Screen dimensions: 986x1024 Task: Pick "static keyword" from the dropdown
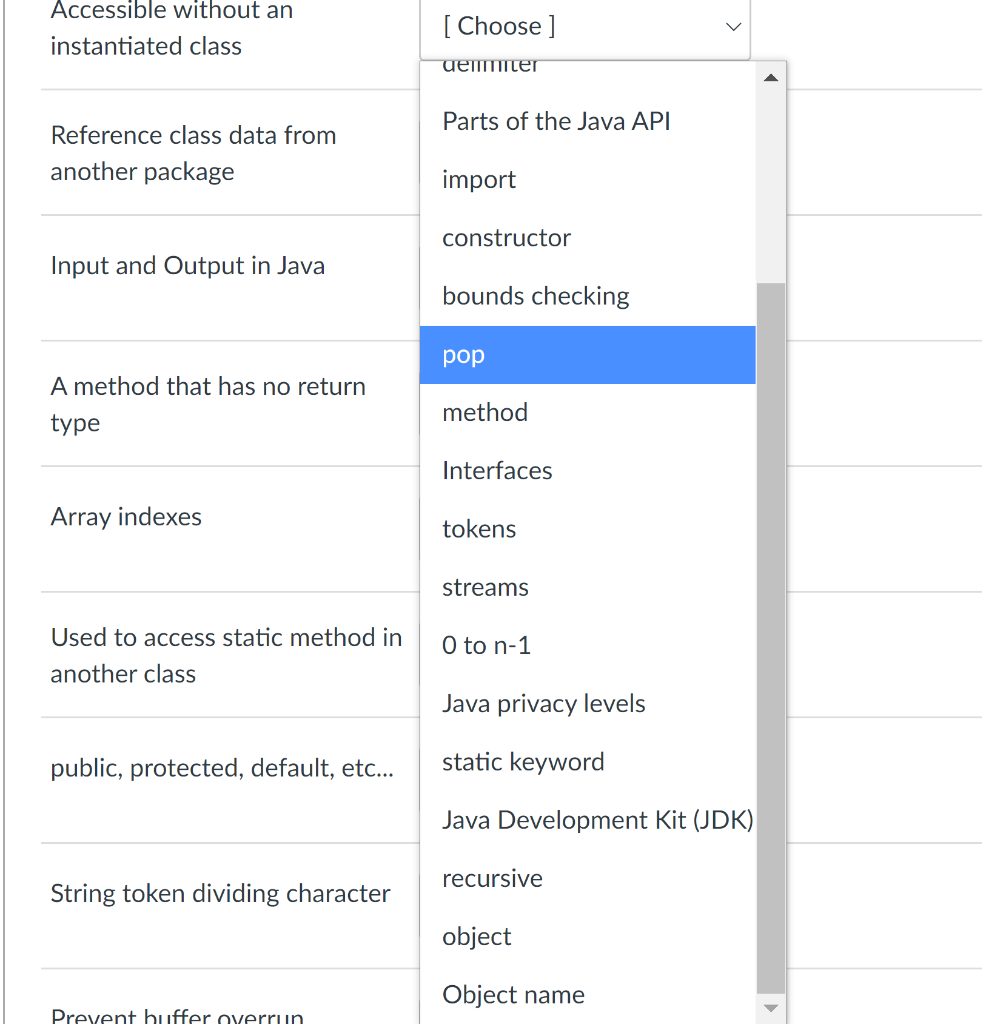tap(523, 762)
